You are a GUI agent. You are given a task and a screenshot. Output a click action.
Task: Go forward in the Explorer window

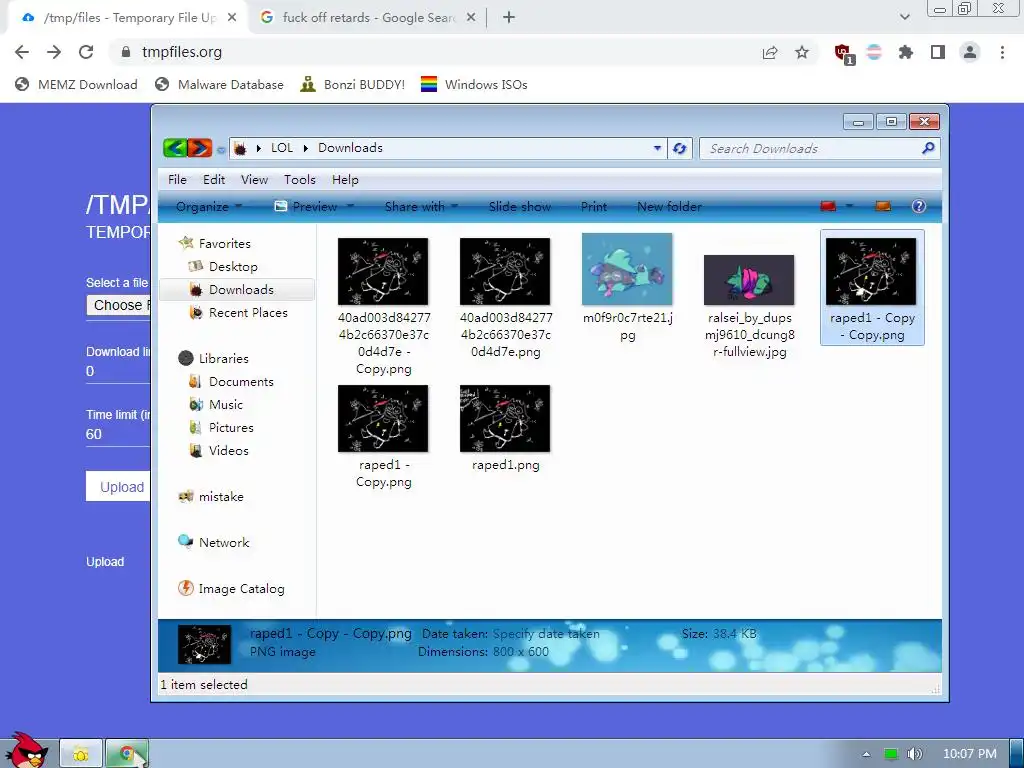[200, 148]
